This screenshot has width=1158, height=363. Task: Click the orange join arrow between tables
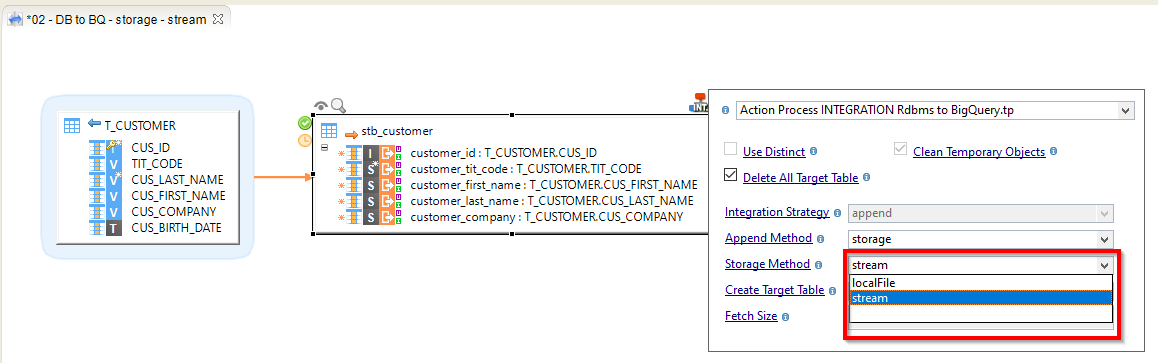(x=284, y=177)
